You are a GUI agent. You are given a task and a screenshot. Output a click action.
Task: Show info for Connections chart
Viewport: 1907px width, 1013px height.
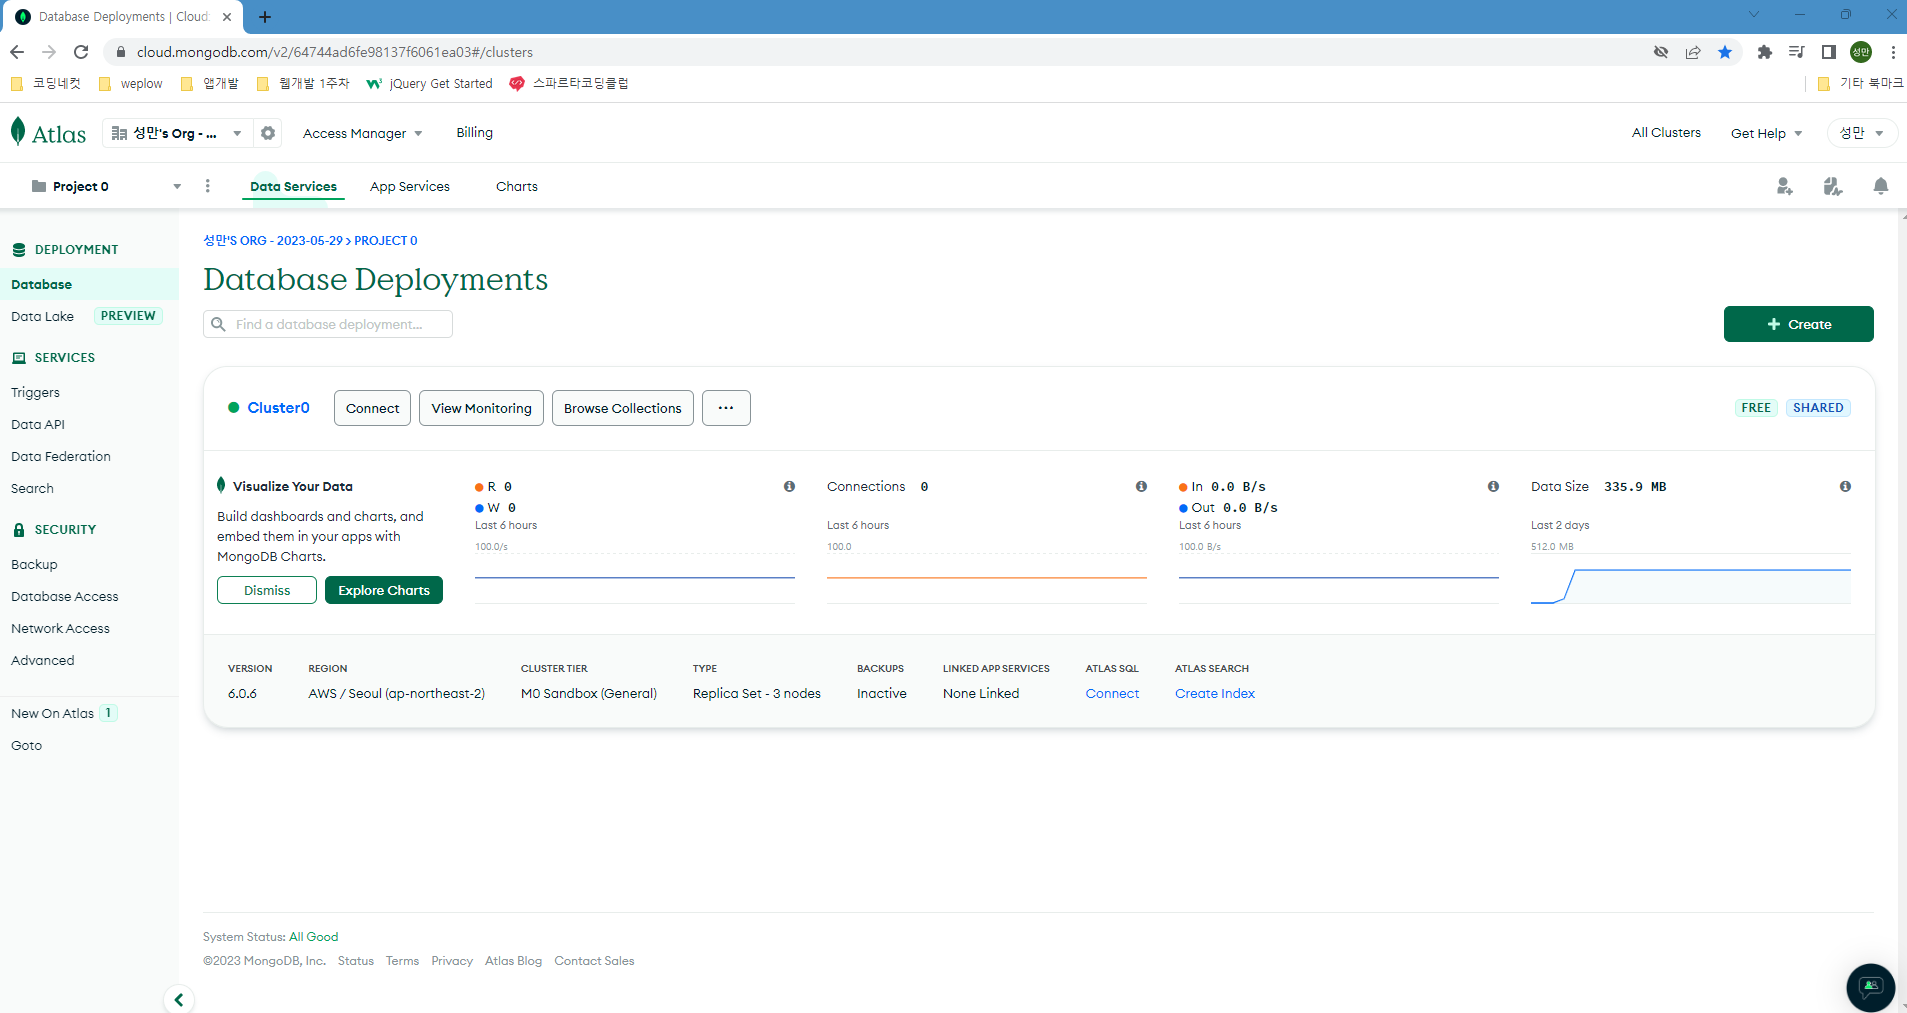point(1141,486)
